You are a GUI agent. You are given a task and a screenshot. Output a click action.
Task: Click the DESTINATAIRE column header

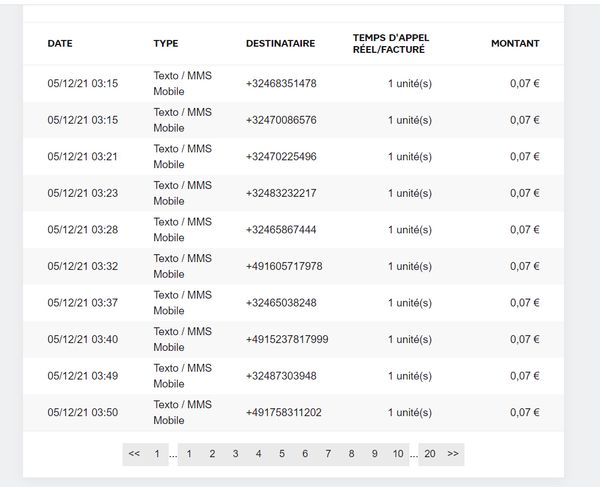[x=280, y=44]
